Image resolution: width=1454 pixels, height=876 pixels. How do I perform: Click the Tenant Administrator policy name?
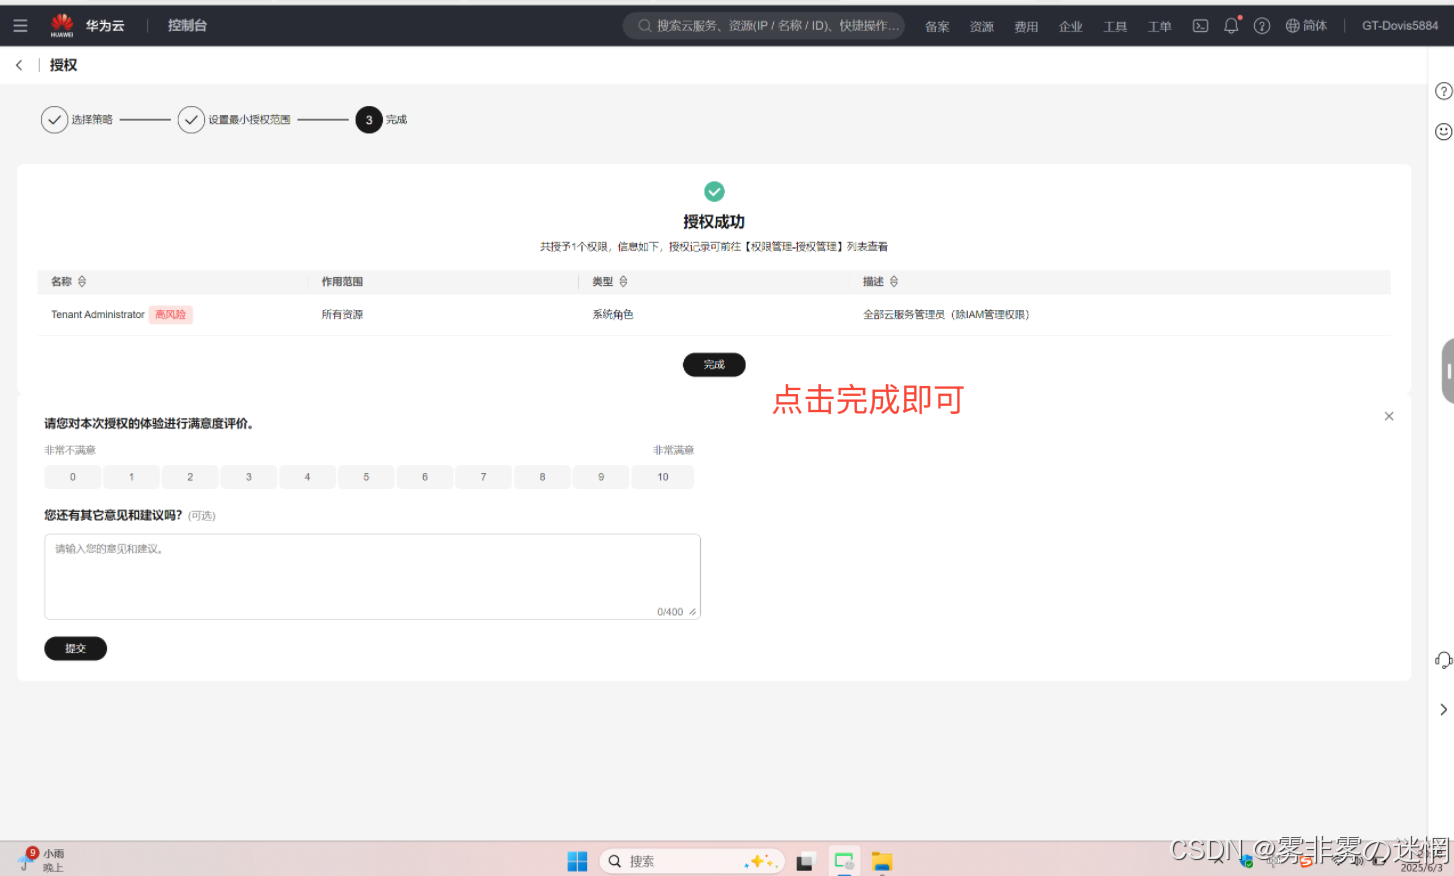coord(98,315)
